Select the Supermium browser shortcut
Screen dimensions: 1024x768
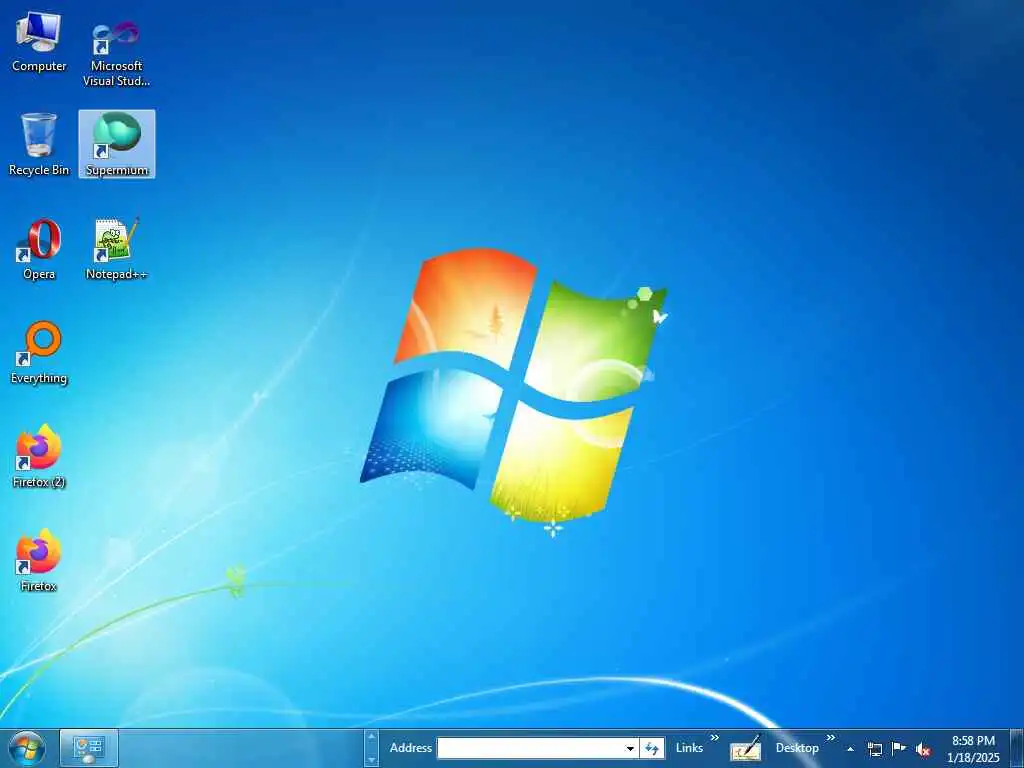pyautogui.click(x=117, y=144)
